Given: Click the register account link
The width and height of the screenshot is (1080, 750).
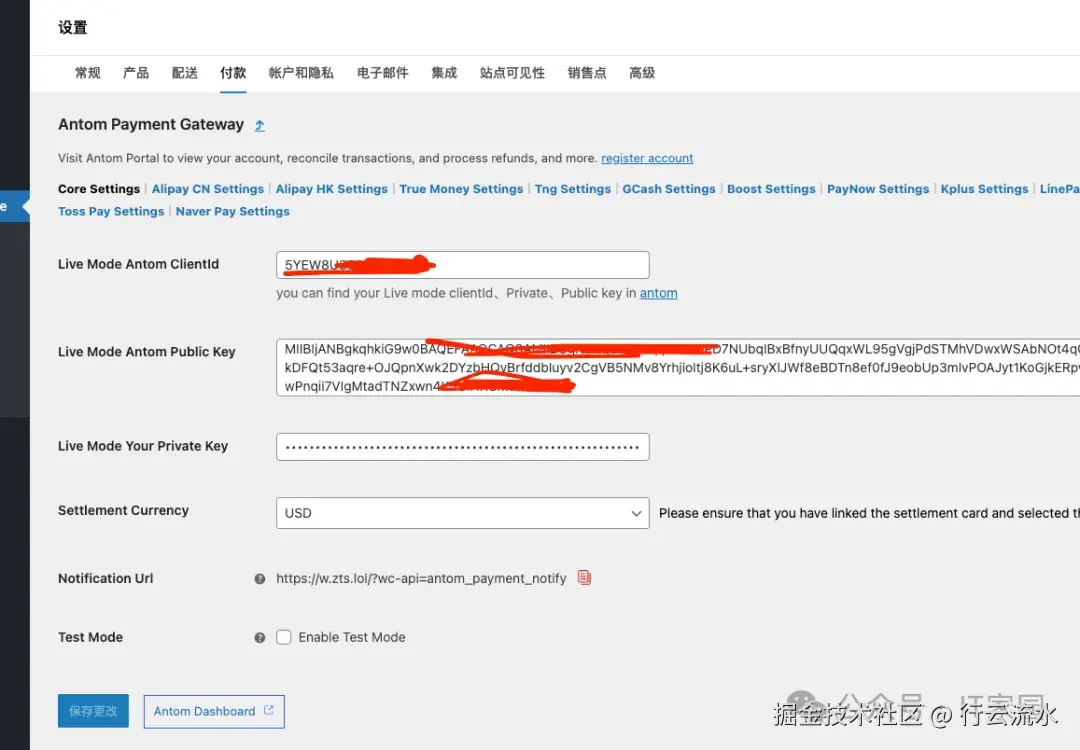Looking at the screenshot, I should click(x=647, y=158).
